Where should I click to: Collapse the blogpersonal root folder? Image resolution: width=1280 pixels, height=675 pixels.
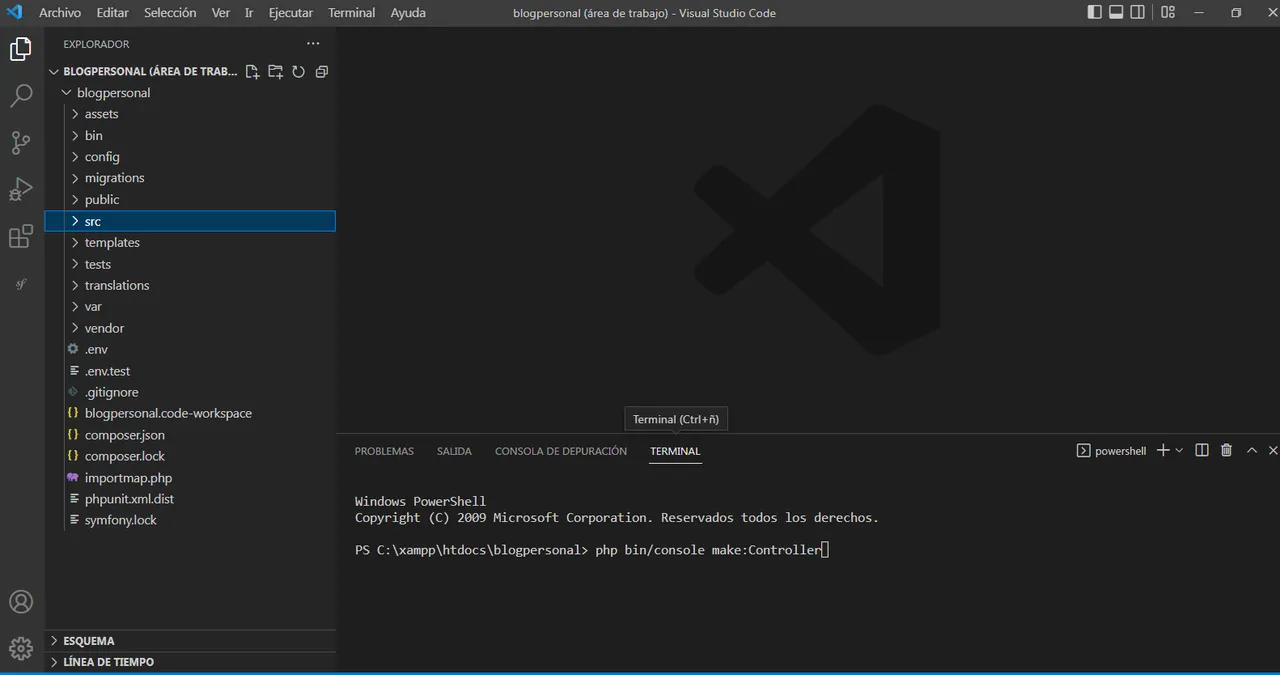point(66,93)
